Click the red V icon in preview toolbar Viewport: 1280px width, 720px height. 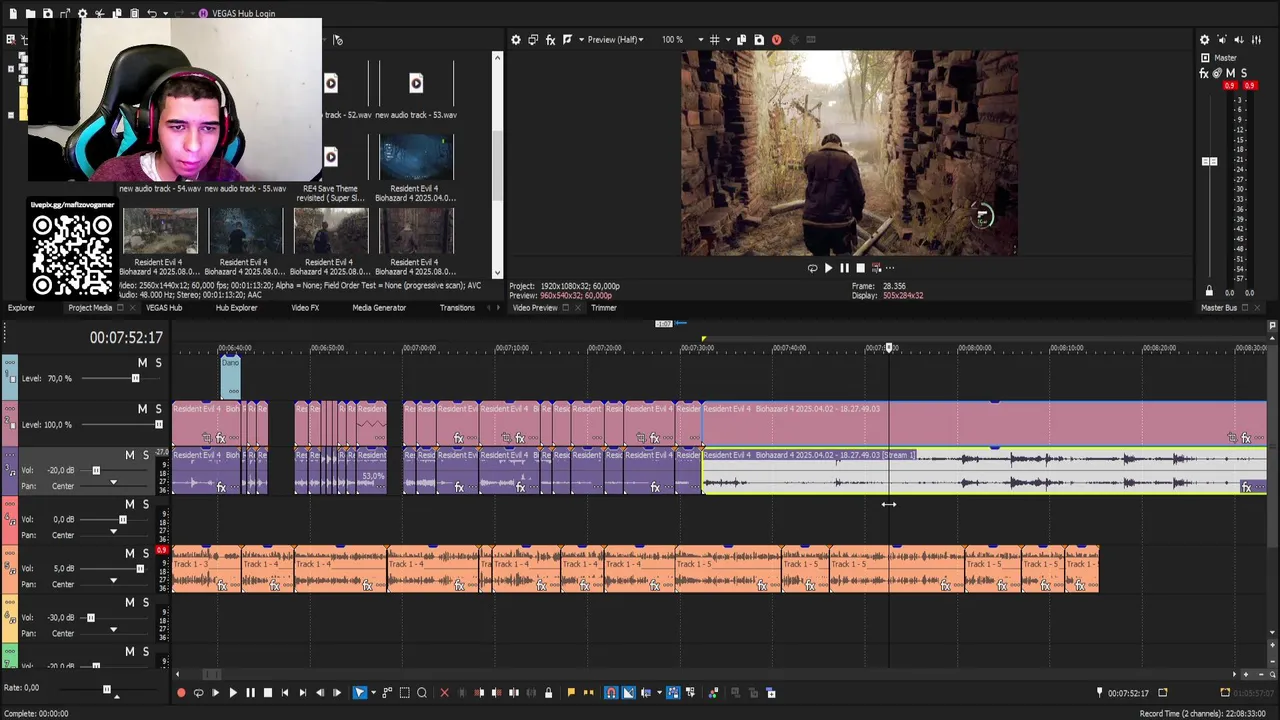click(x=776, y=40)
